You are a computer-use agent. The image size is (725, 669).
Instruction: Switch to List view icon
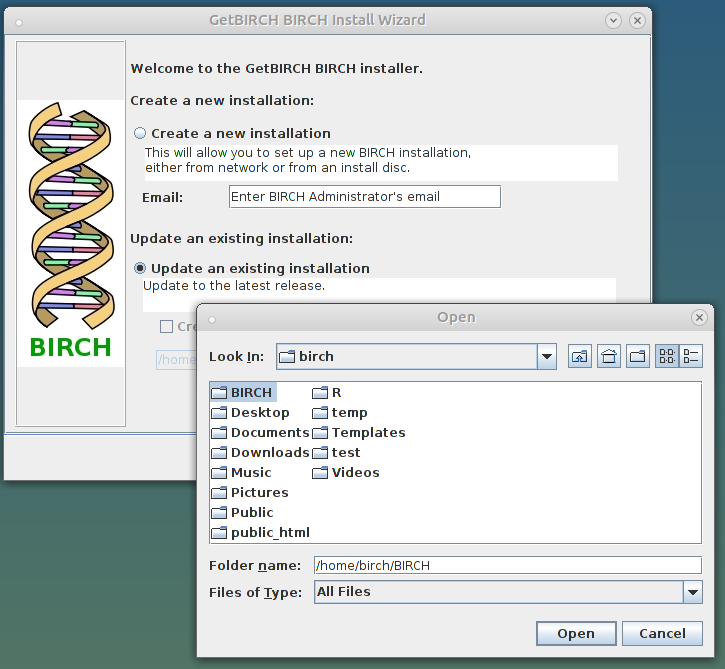pos(667,357)
